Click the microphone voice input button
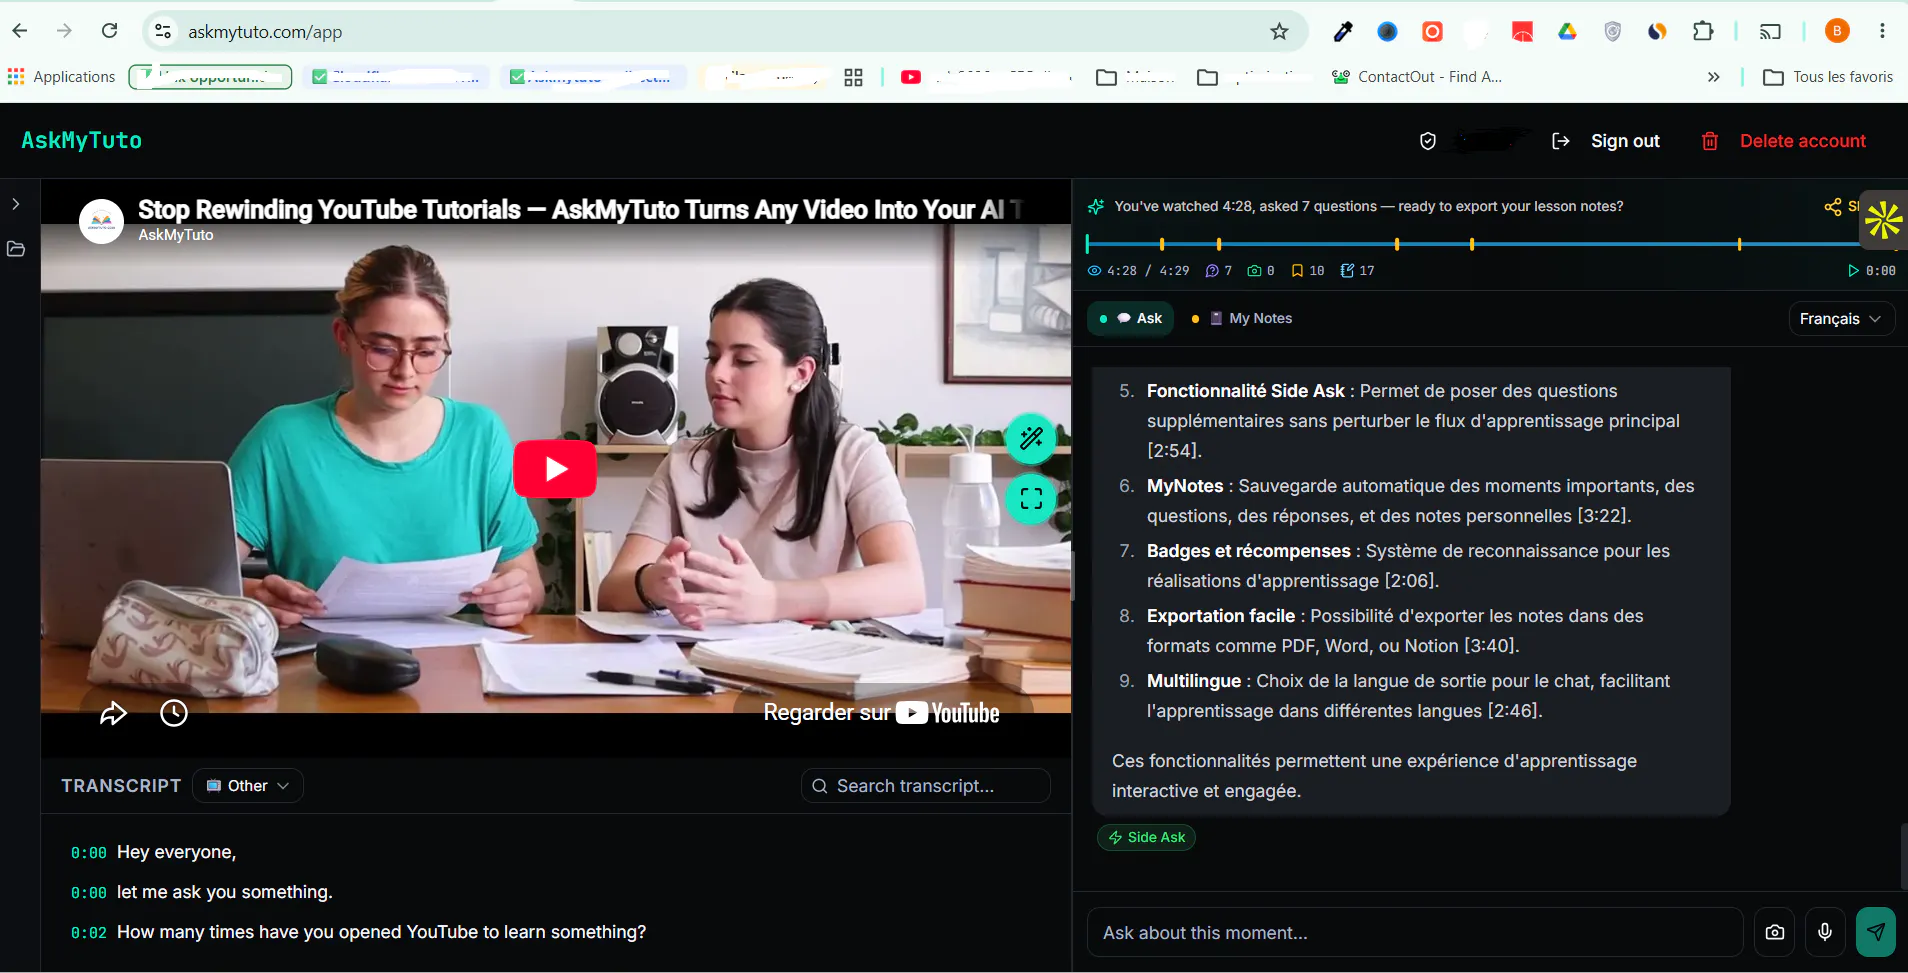The image size is (1908, 973). coord(1825,932)
